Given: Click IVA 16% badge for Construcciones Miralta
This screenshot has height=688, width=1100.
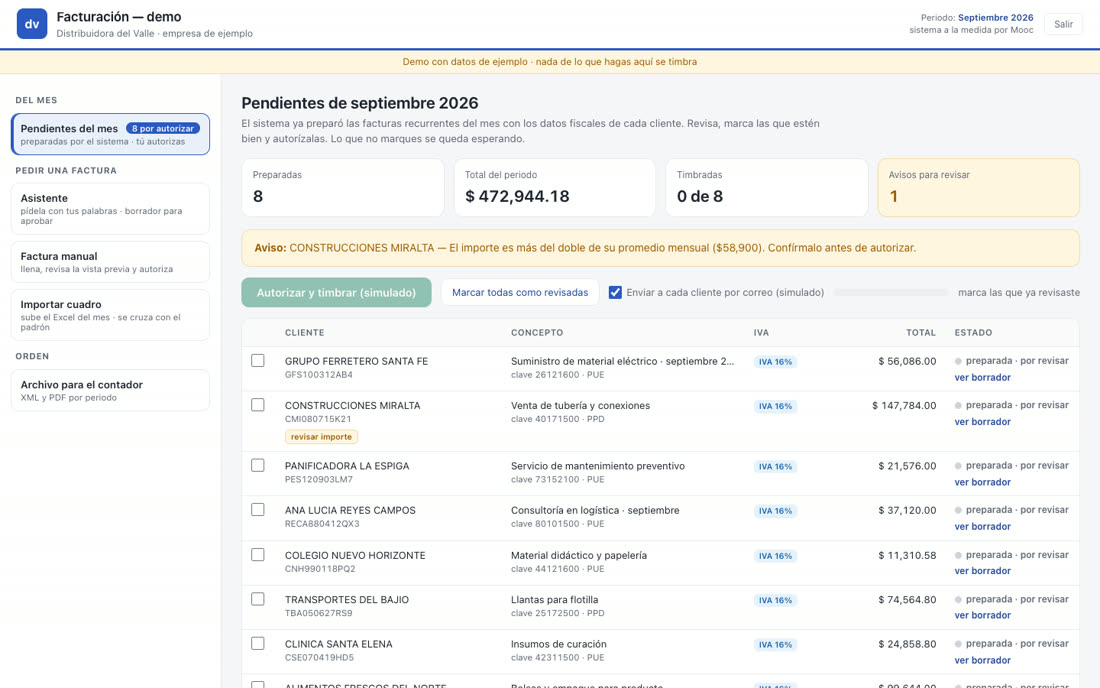Looking at the screenshot, I should click(x=774, y=406).
